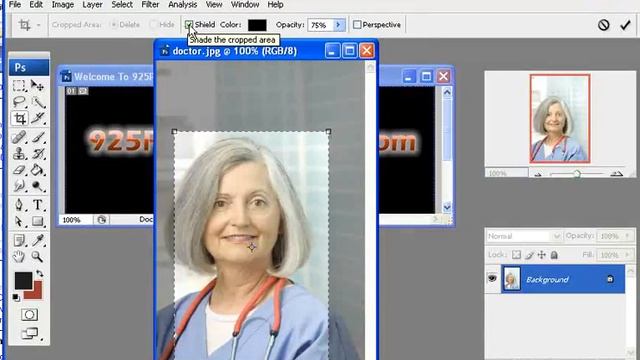Select the Hand tool
Viewport: 640px width, 360px height.
(19, 256)
